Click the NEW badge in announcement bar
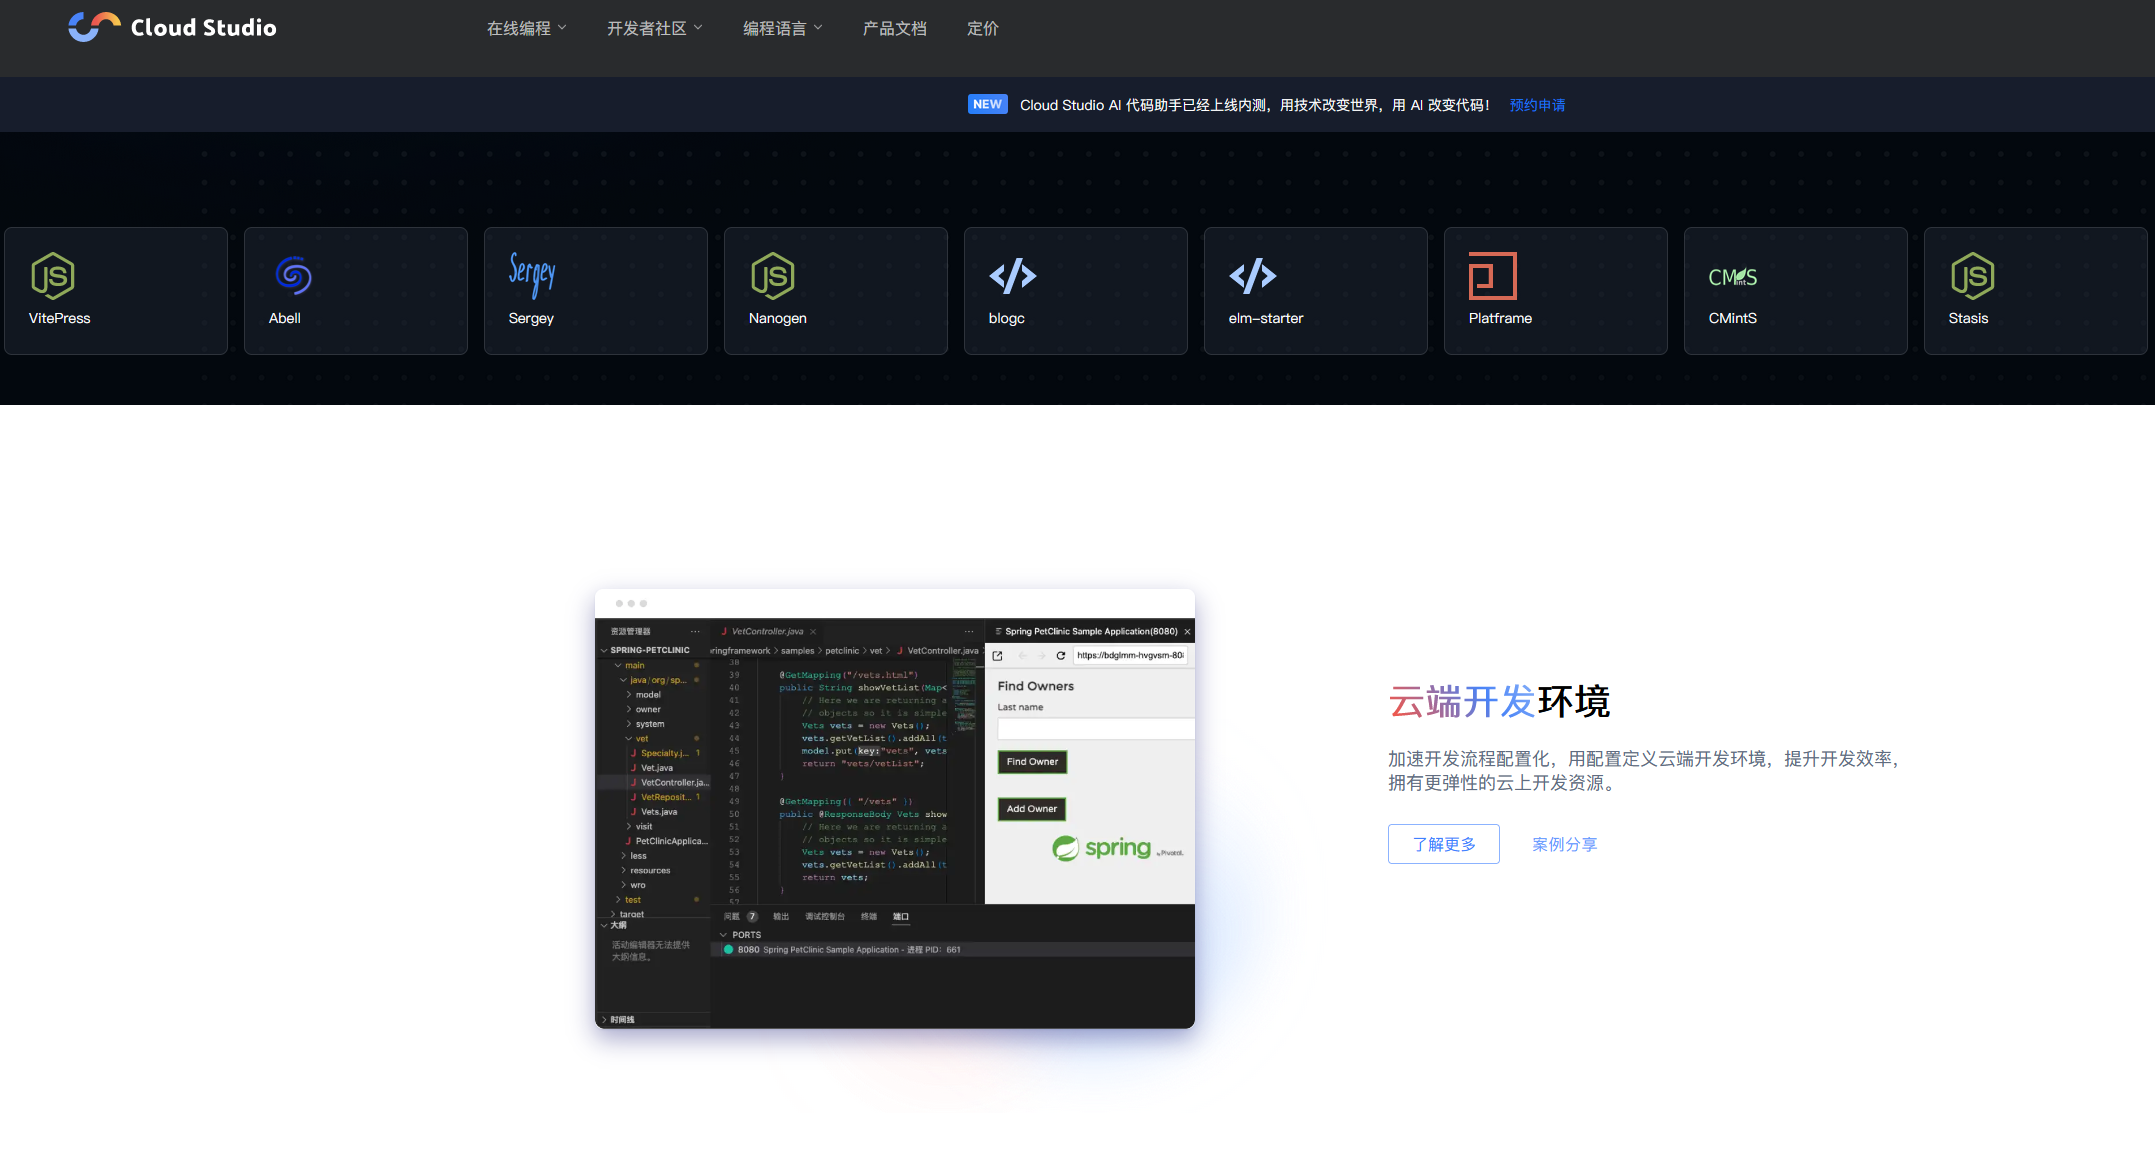Screen dimensions: 2155x1170 coord(987,104)
